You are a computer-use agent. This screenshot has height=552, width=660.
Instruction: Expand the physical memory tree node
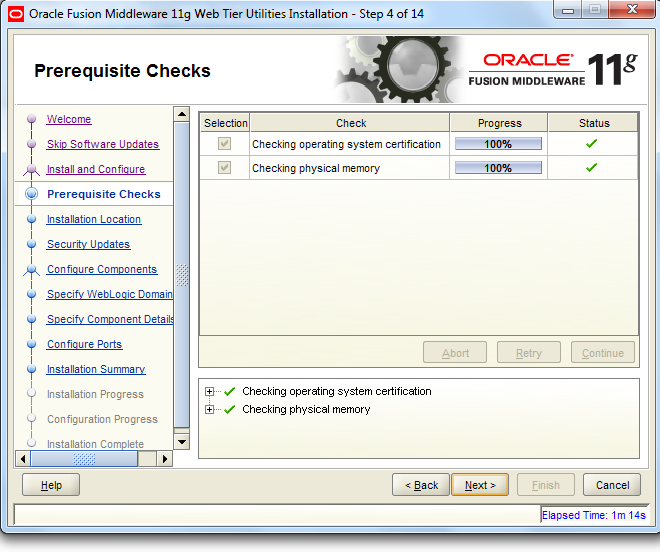pos(209,409)
